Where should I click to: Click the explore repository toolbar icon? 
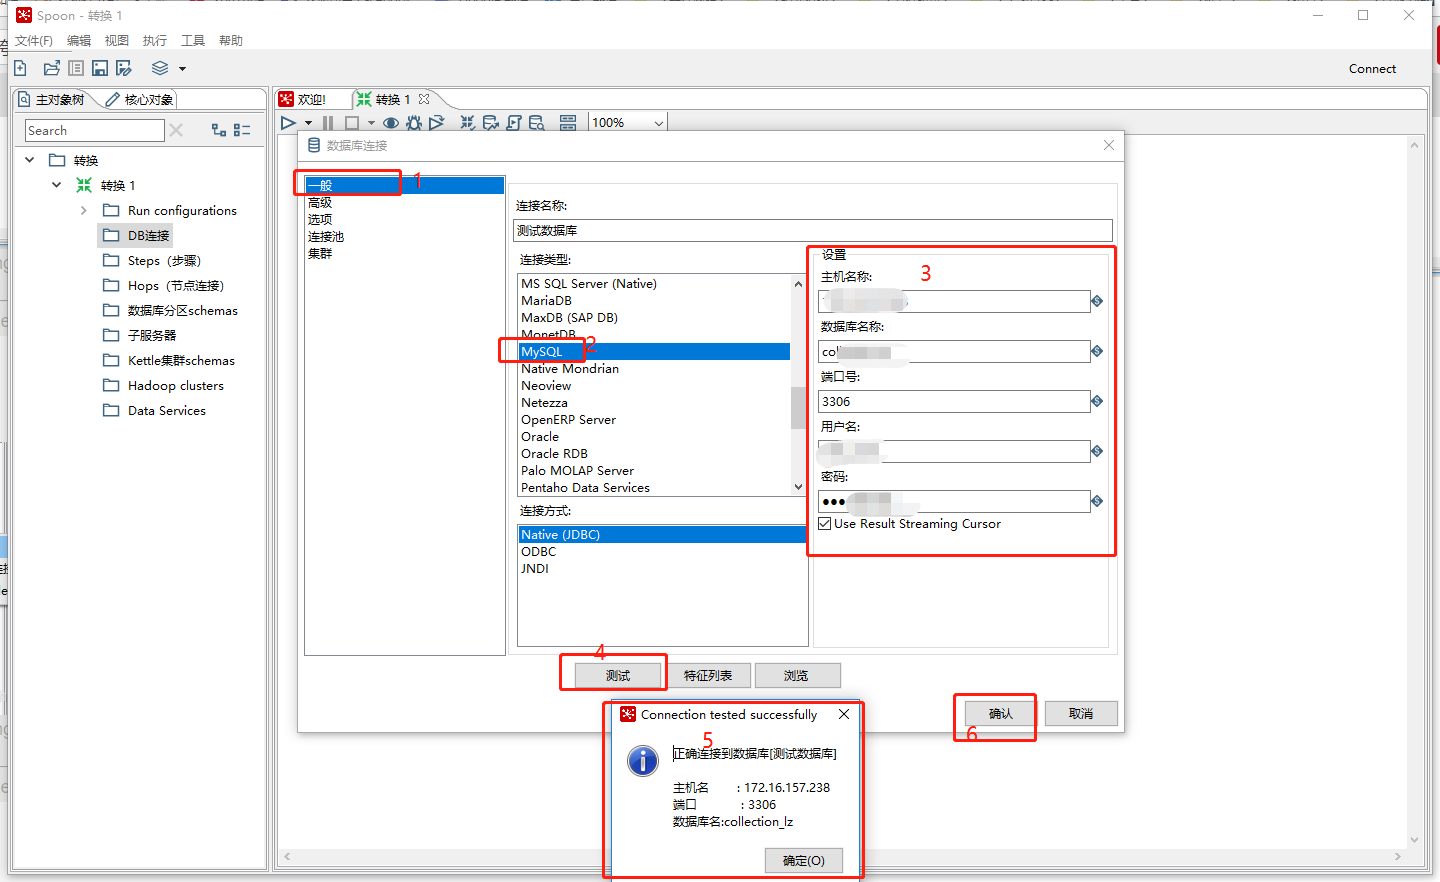76,68
